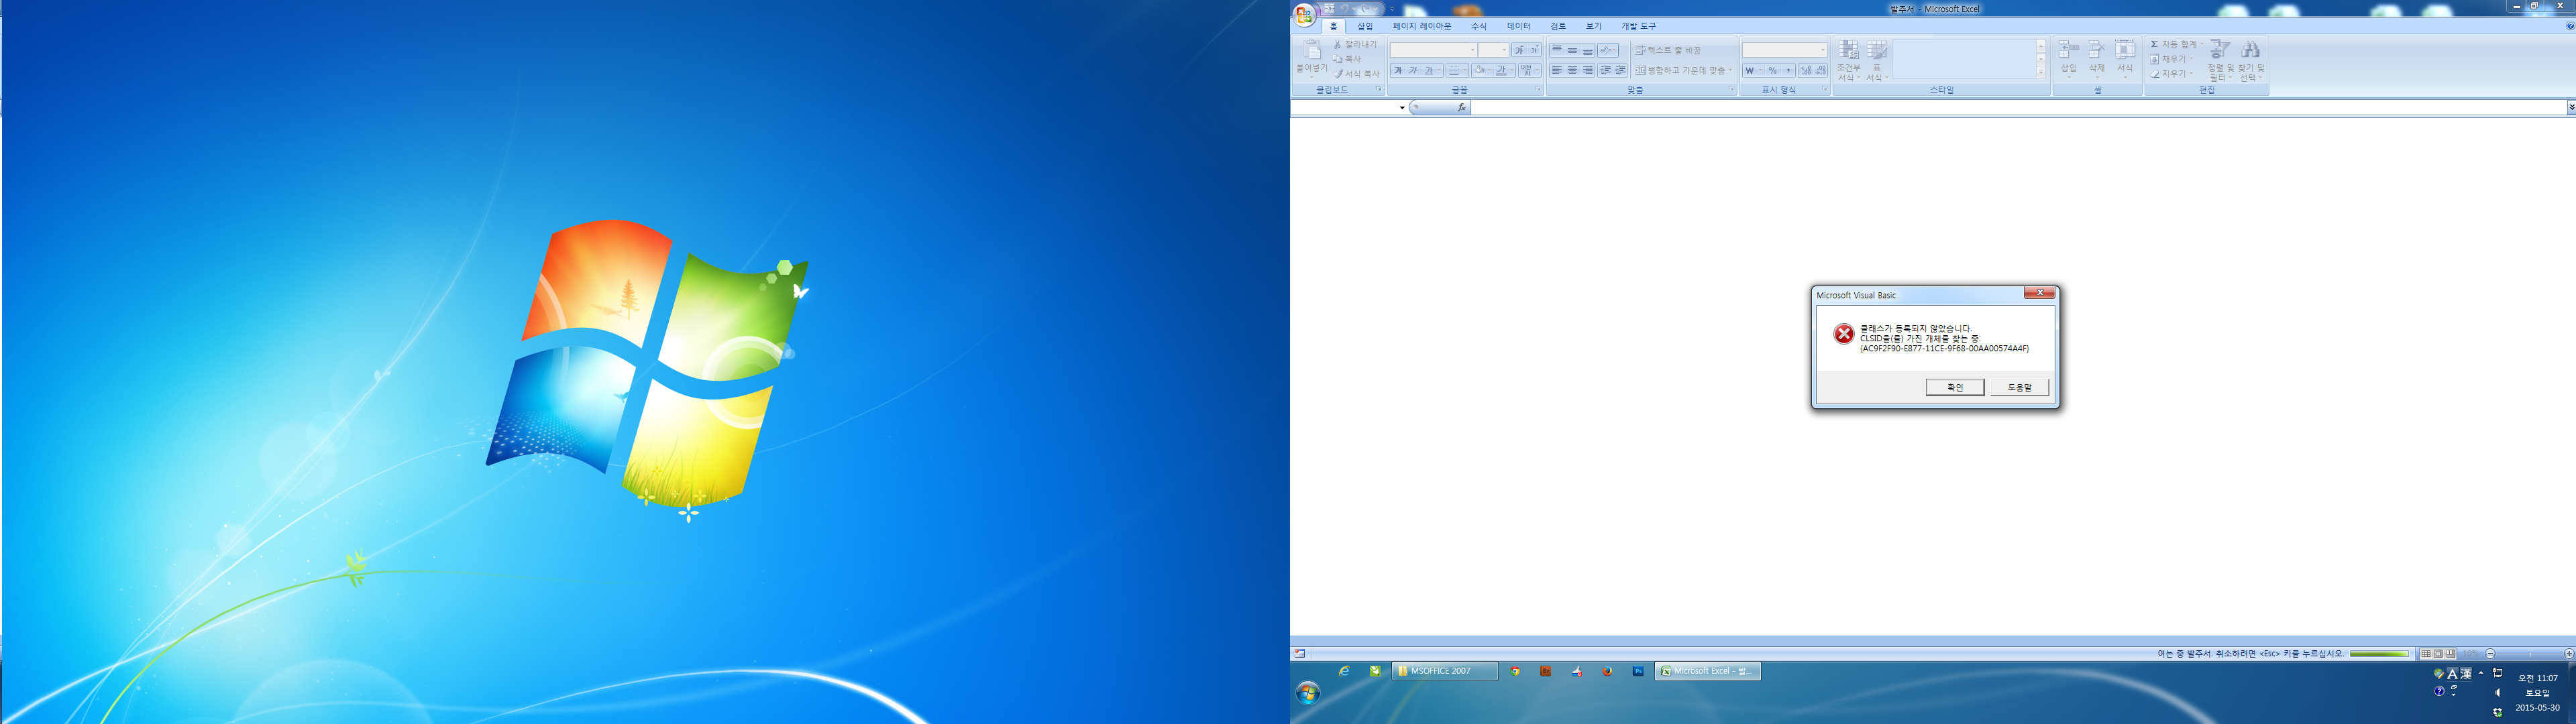Viewport: 2576px width, 724px height.
Task: Toggle underline (가) formatting
Action: [x=1428, y=70]
